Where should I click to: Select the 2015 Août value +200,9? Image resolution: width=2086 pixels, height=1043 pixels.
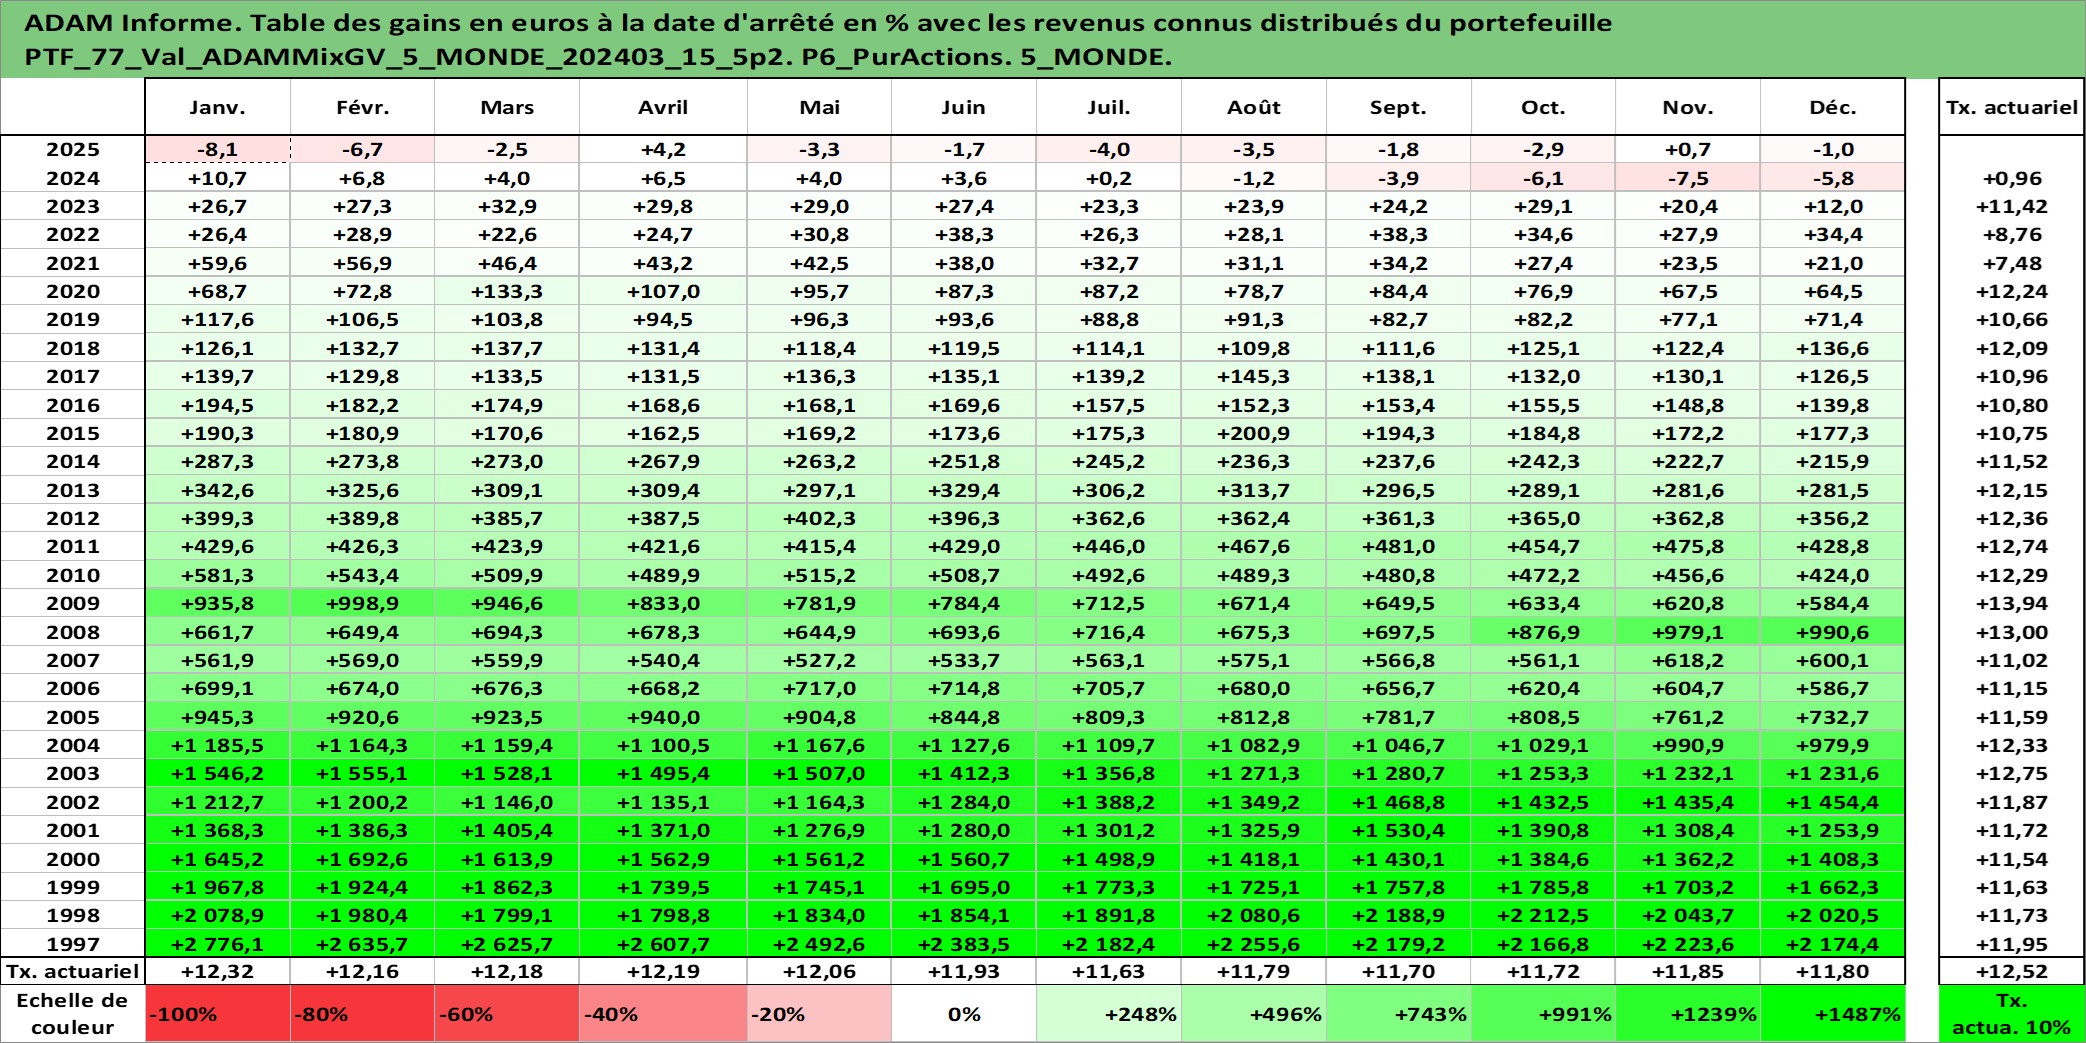(x=1254, y=433)
